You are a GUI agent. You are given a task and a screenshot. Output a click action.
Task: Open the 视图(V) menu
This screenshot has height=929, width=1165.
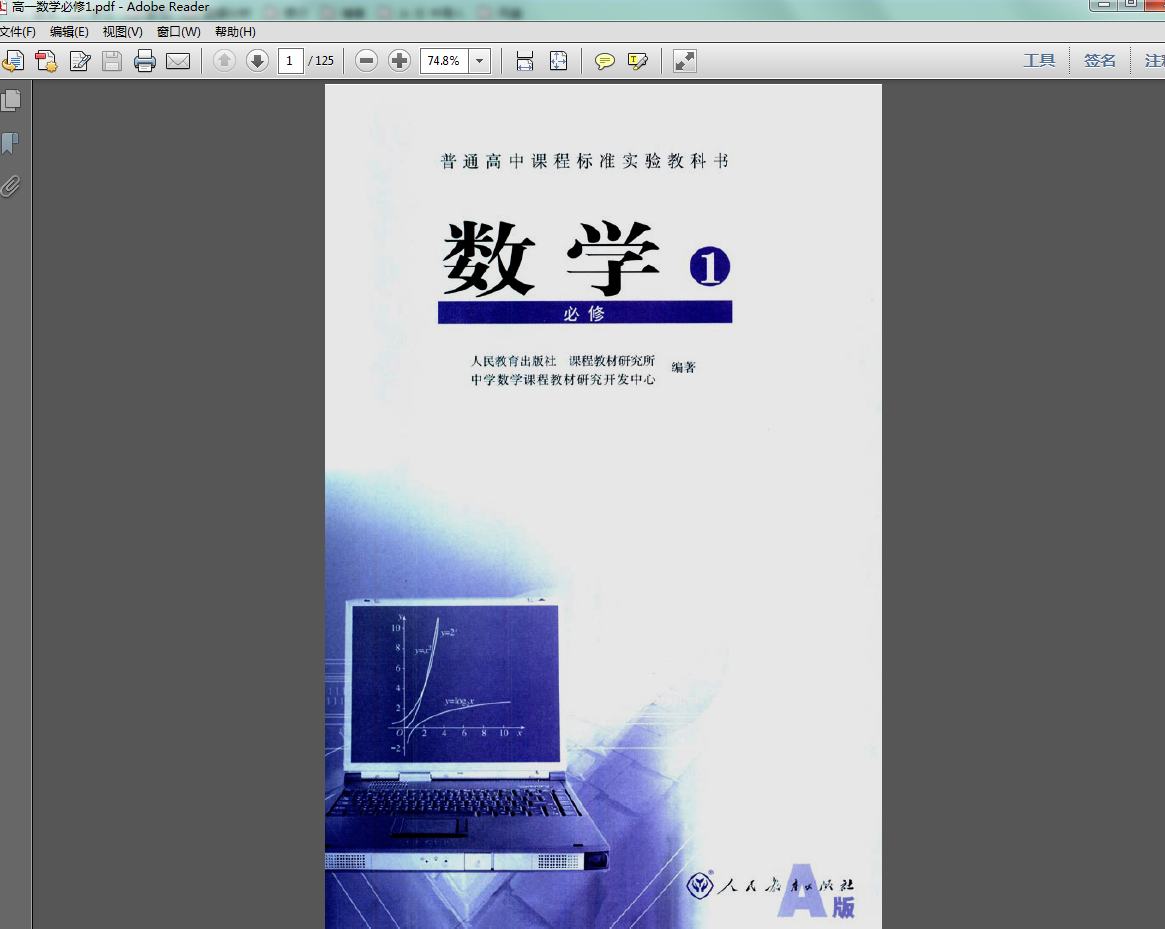123,31
